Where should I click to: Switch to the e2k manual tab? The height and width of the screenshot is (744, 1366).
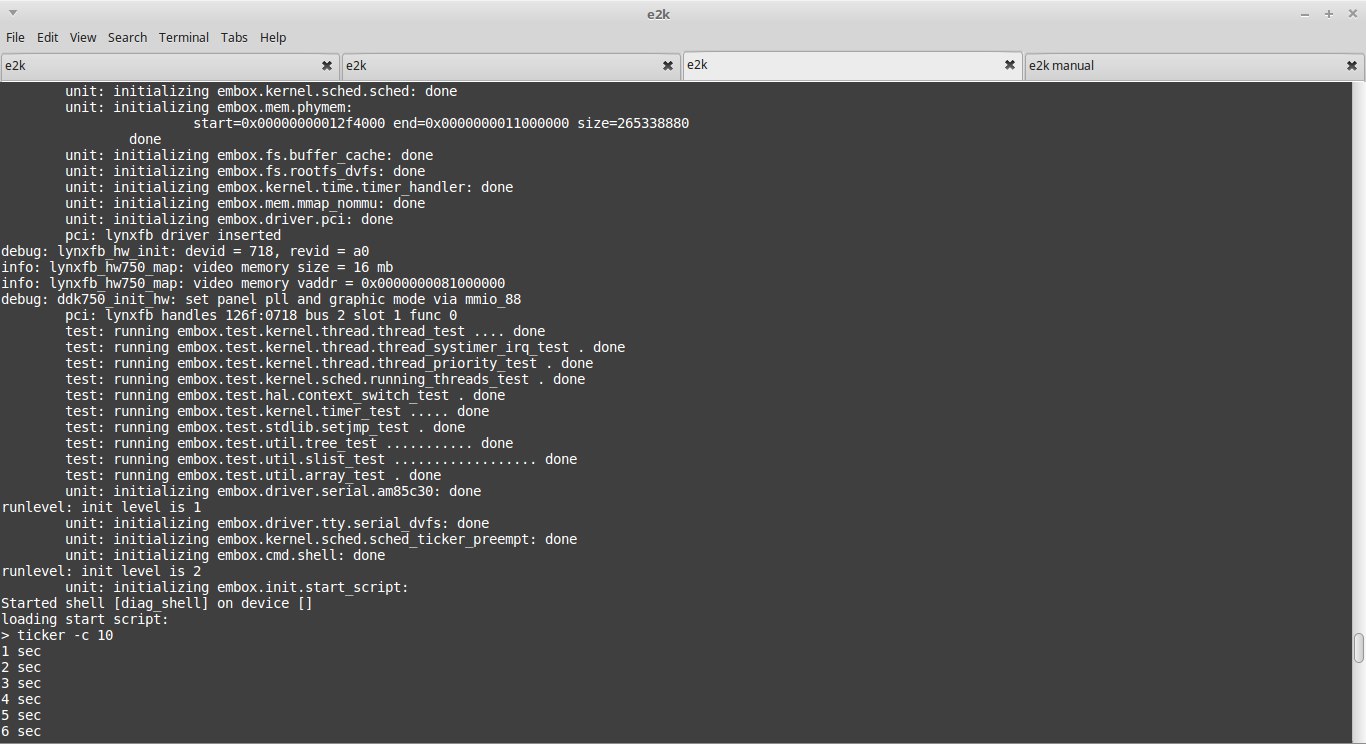click(1194, 65)
